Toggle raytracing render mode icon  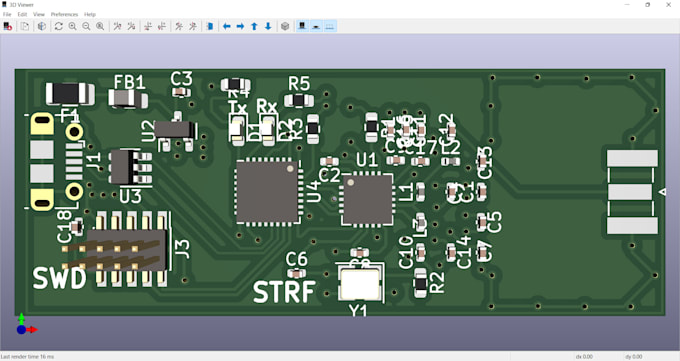point(42,26)
